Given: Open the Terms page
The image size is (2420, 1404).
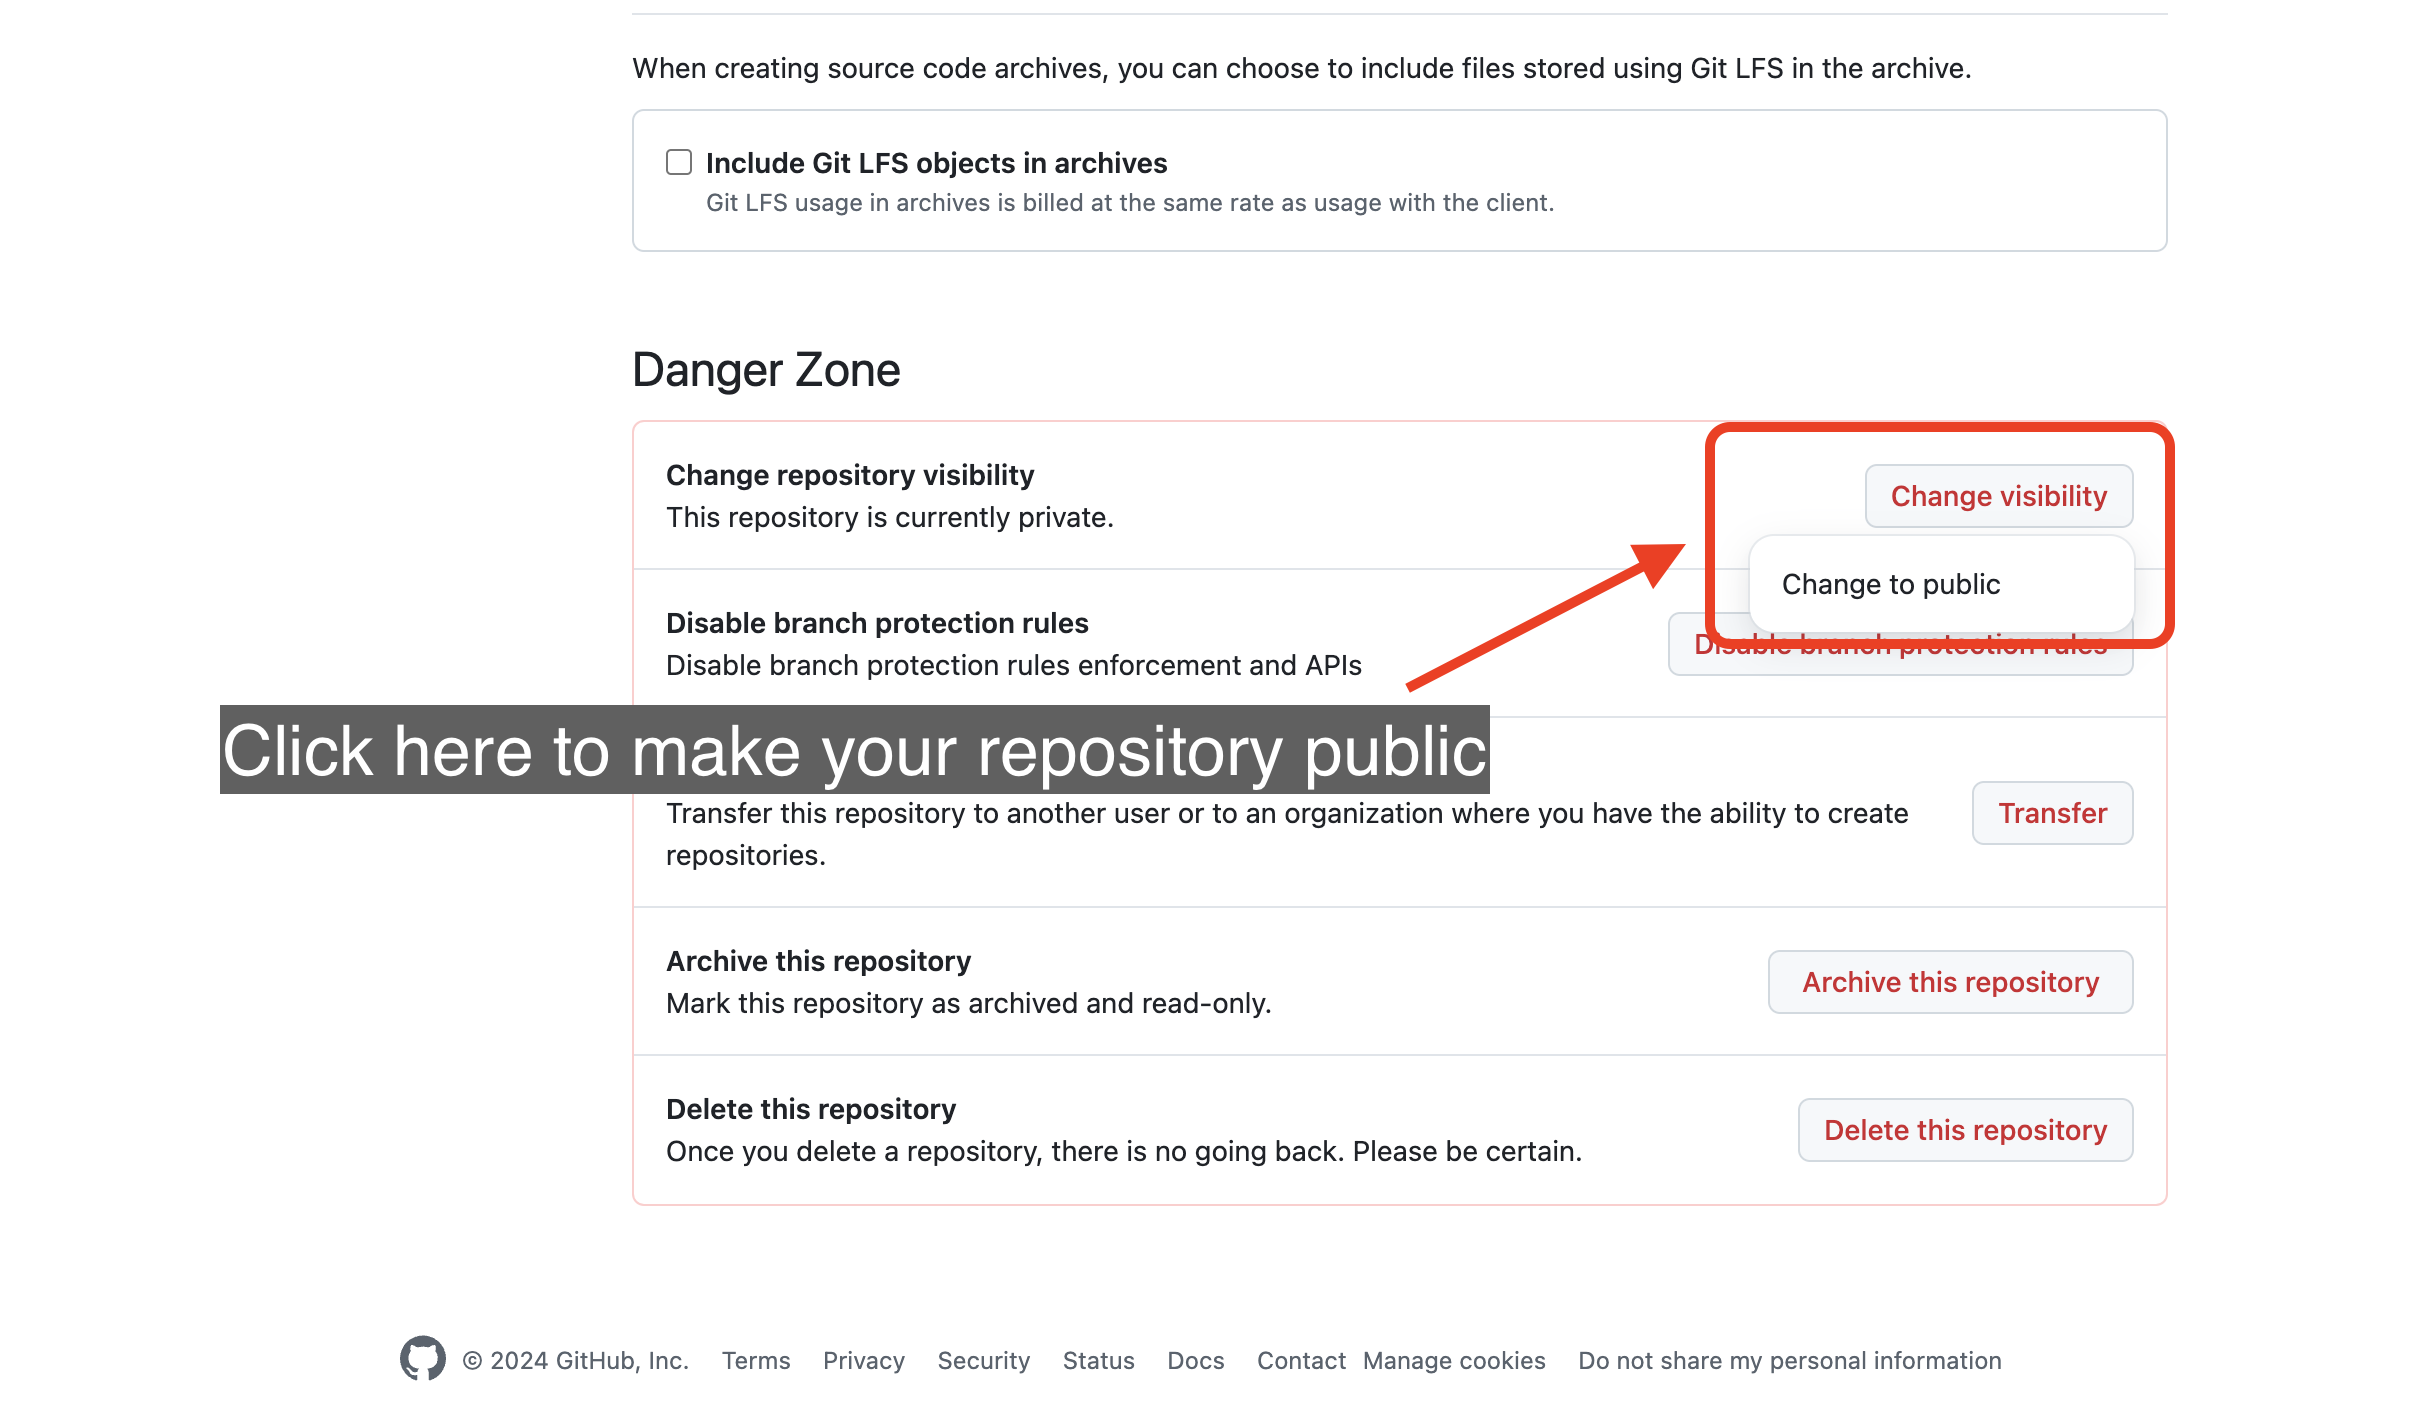Looking at the screenshot, I should (x=755, y=1360).
